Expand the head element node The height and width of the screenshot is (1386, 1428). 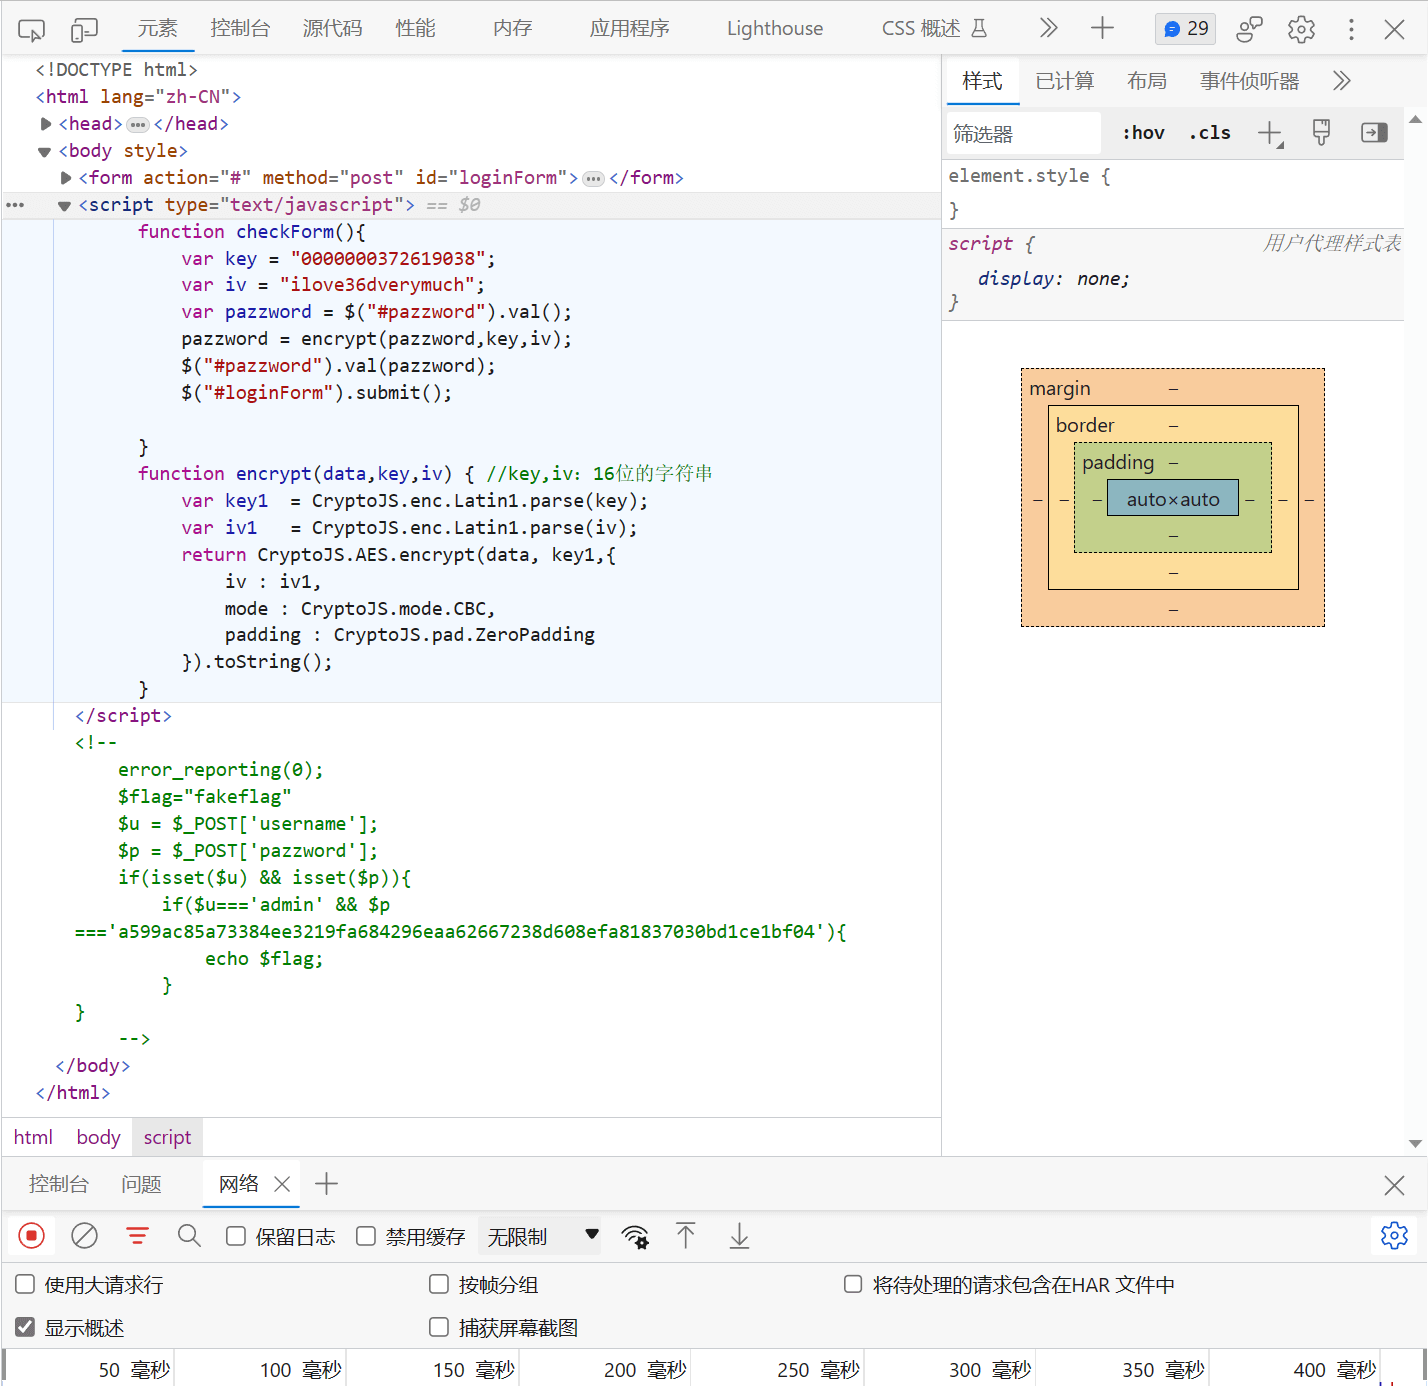(x=45, y=124)
